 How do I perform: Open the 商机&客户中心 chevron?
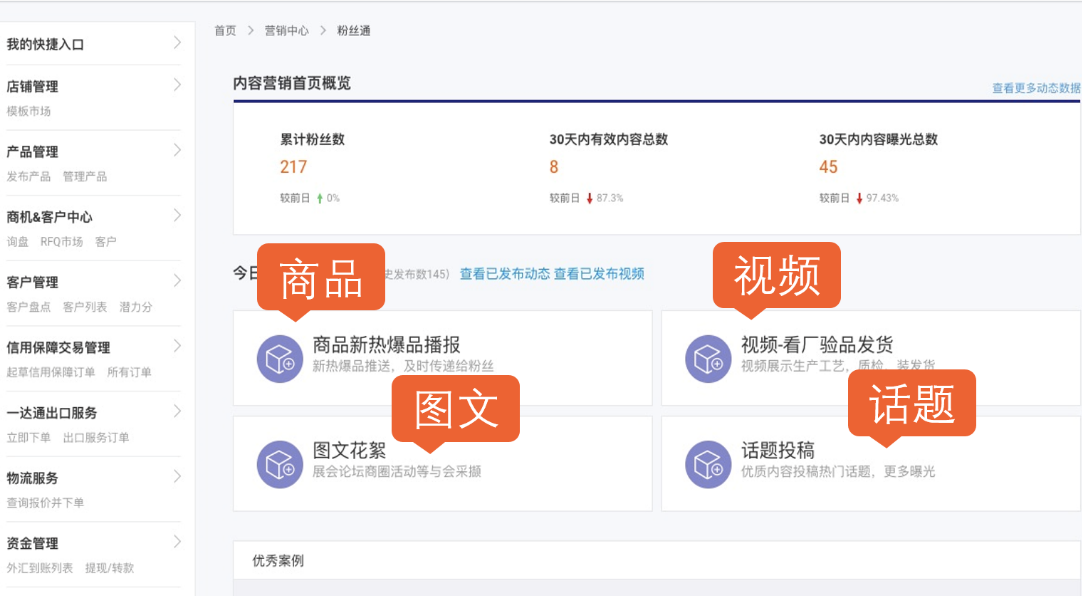pyautogui.click(x=177, y=216)
